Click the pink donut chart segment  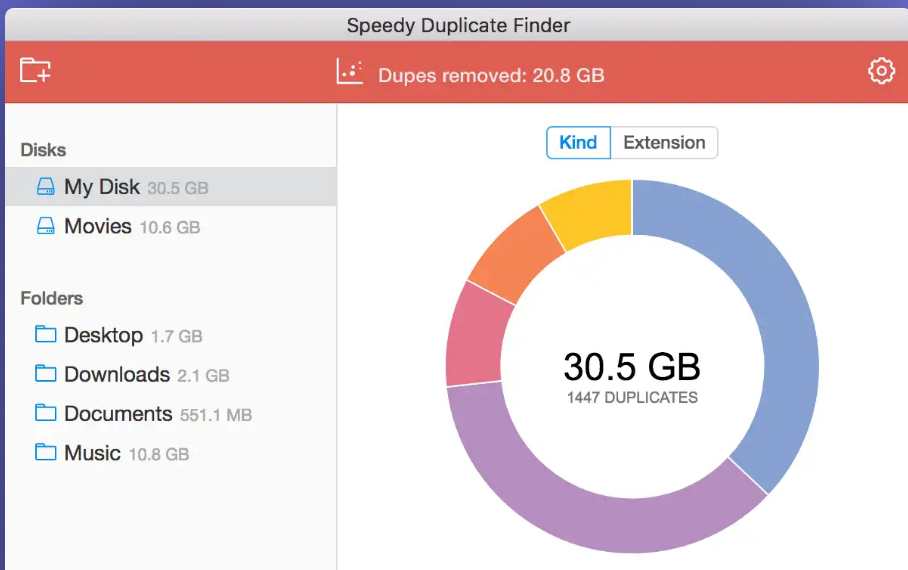474,333
